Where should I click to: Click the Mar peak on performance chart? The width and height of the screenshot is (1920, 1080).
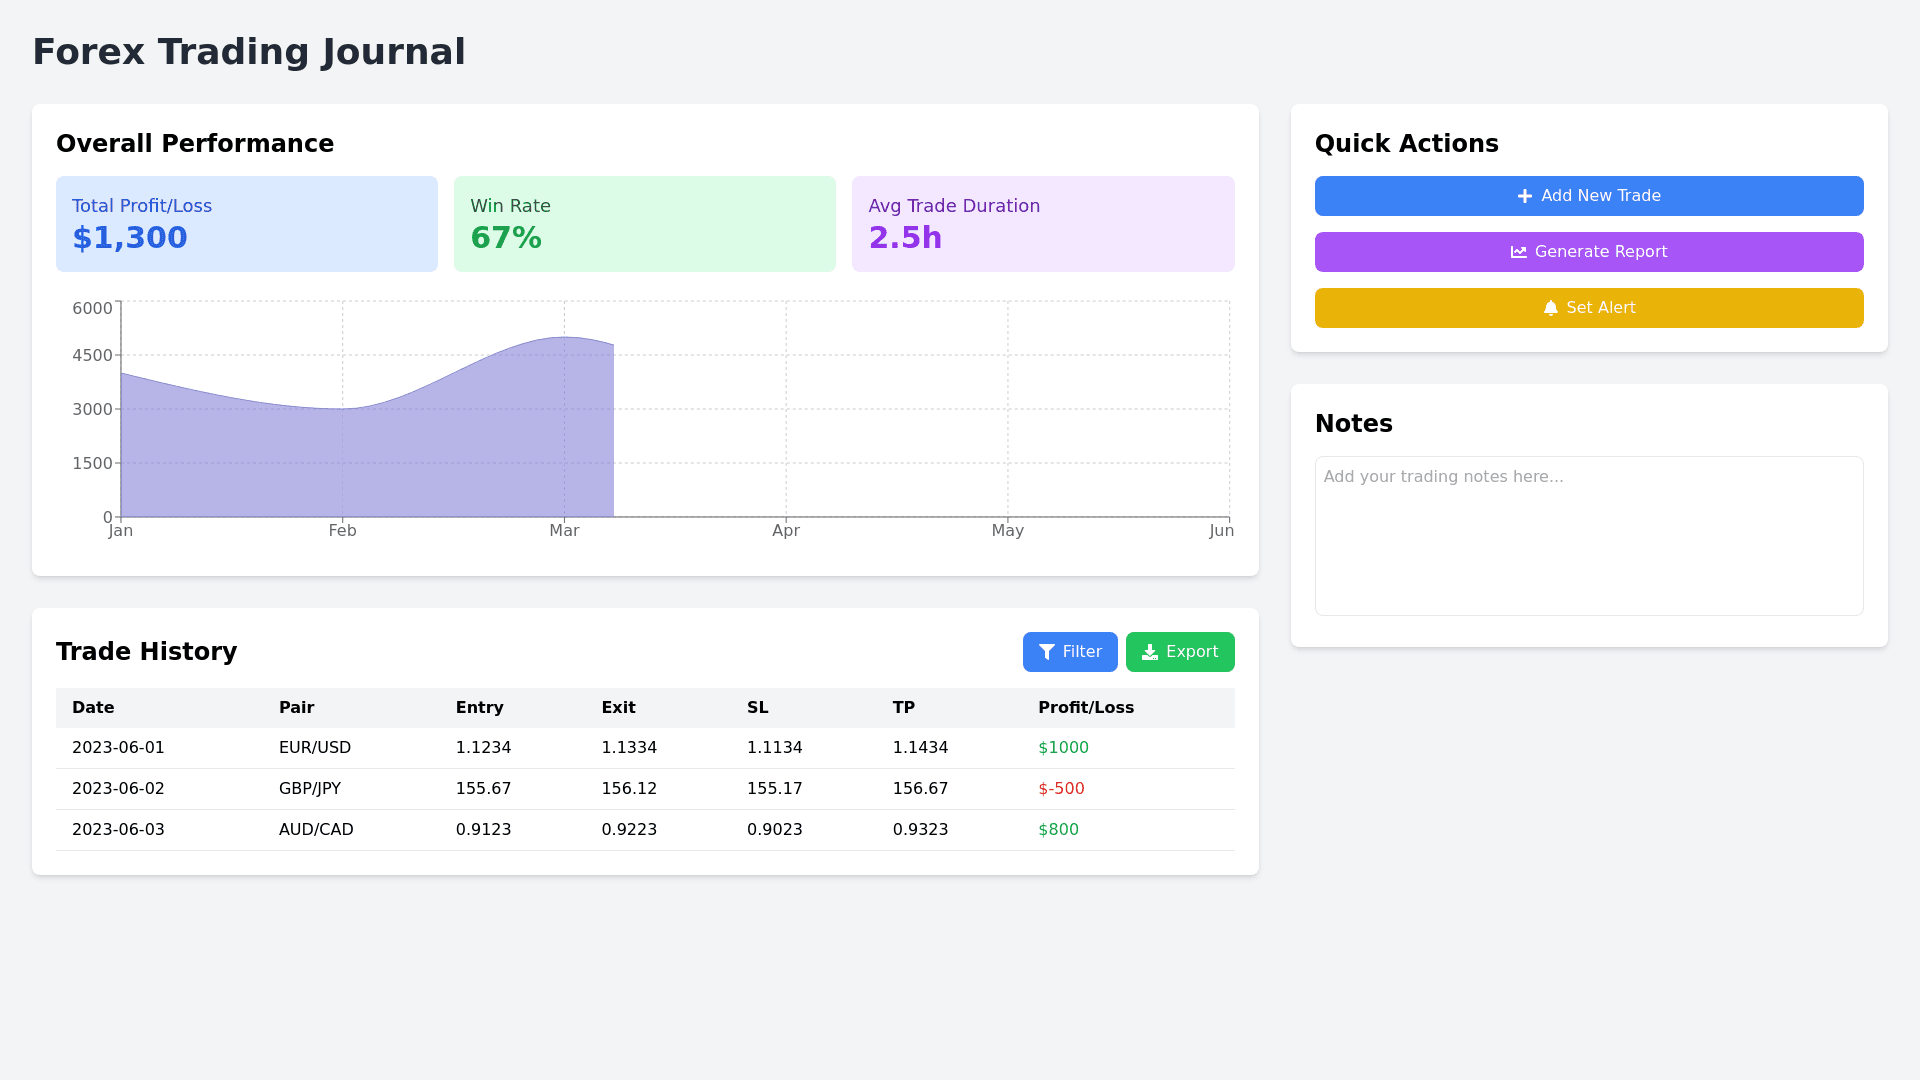[x=564, y=338]
